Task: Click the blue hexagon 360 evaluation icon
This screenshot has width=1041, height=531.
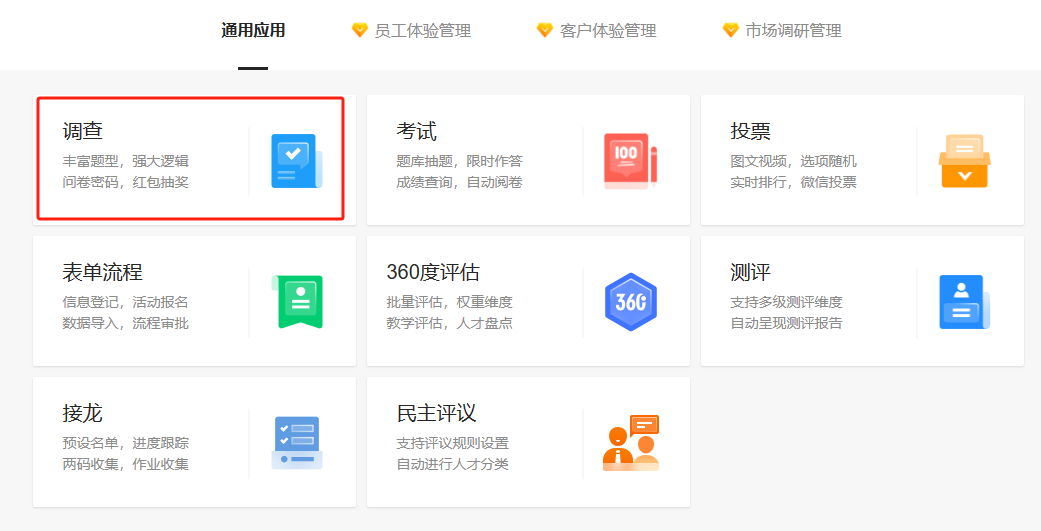Action: click(x=631, y=302)
